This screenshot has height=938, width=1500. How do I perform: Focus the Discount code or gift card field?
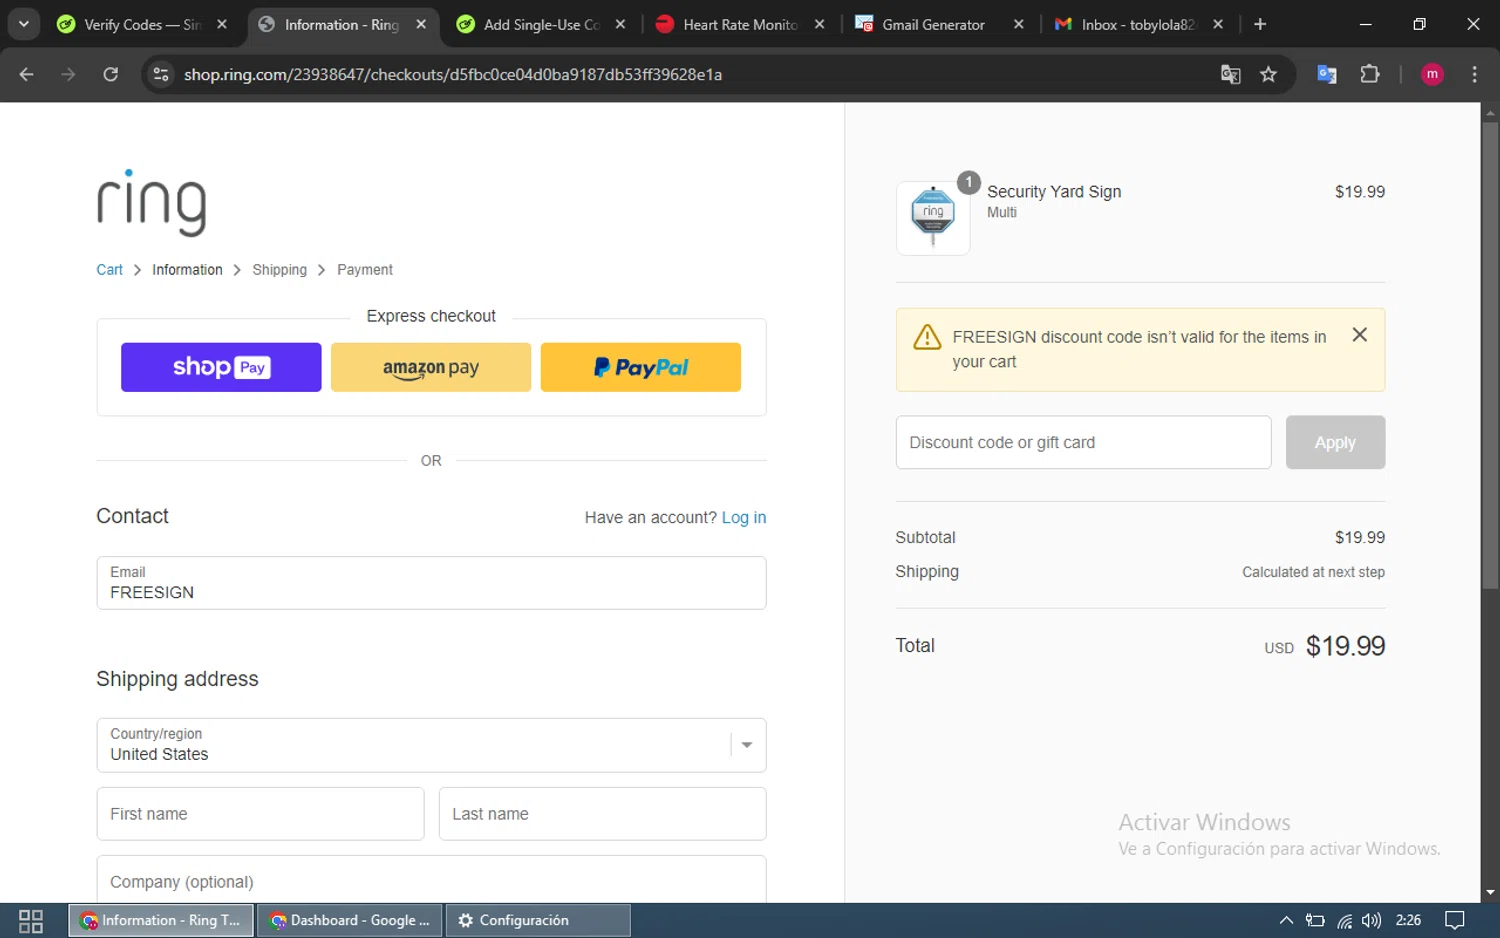point(1083,442)
